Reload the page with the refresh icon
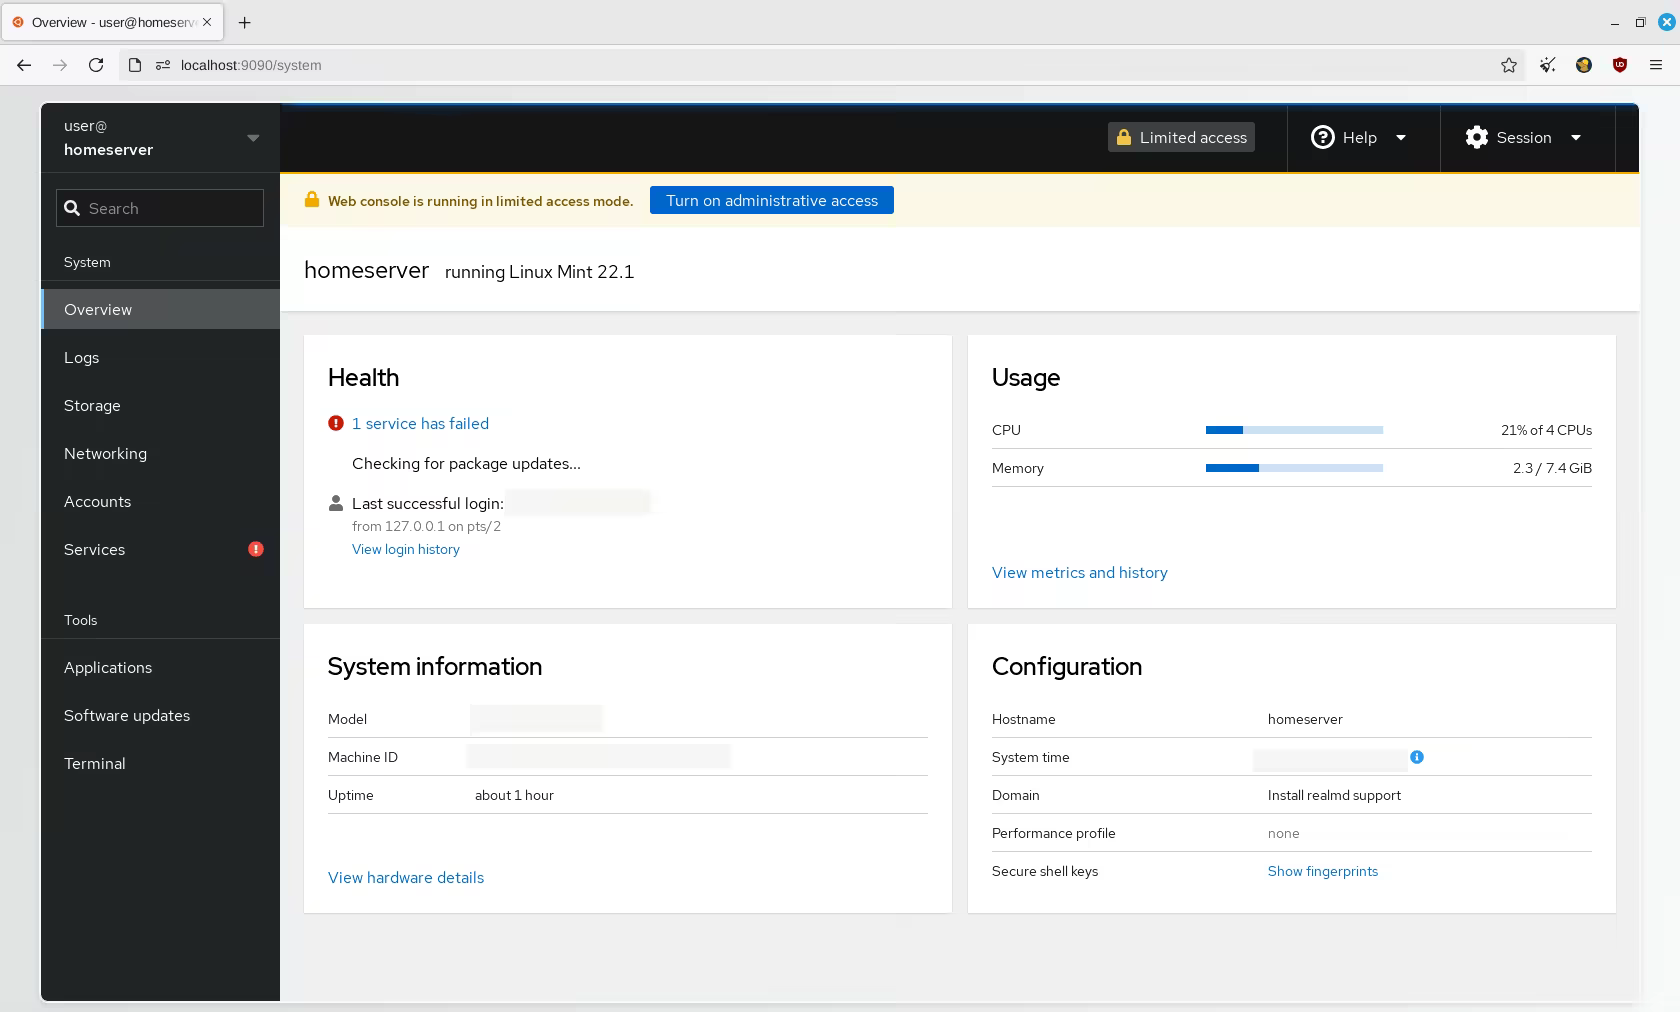This screenshot has width=1680, height=1012. click(96, 65)
